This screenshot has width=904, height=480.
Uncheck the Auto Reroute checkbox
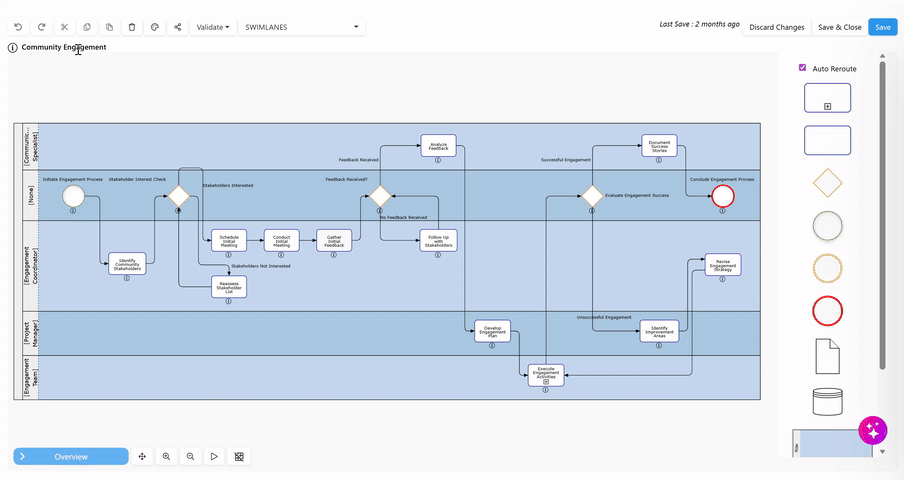[802, 68]
